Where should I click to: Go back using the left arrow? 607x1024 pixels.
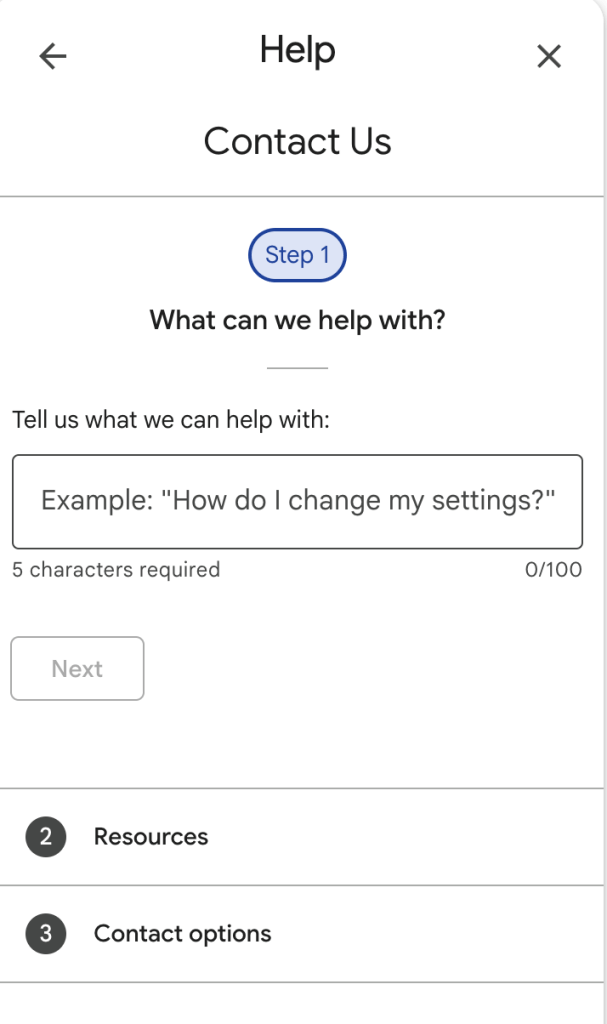tap(52, 57)
